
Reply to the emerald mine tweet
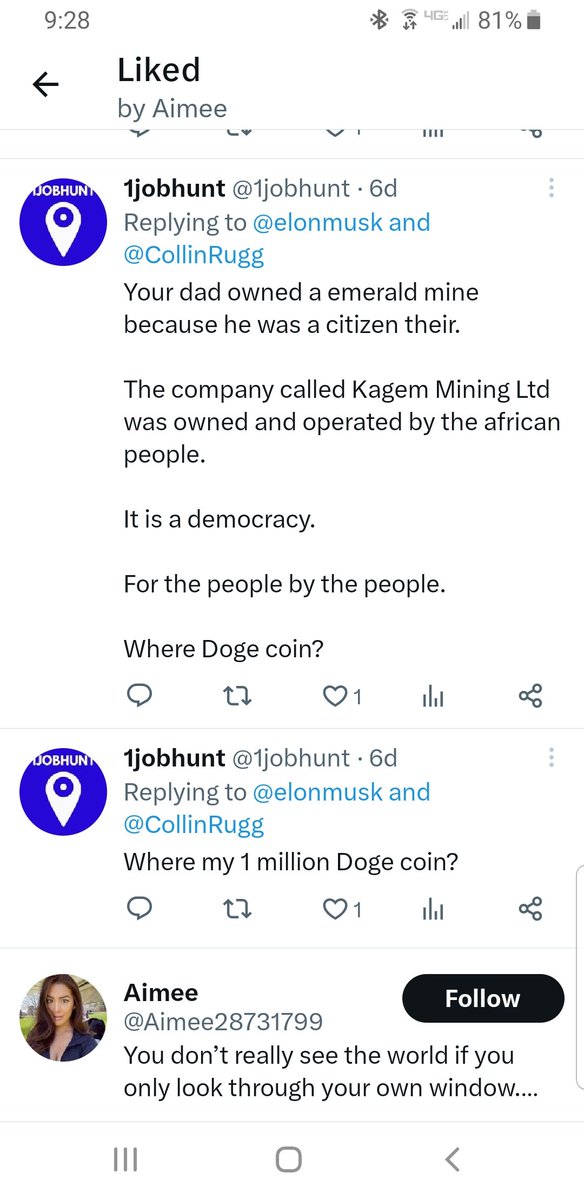140,695
